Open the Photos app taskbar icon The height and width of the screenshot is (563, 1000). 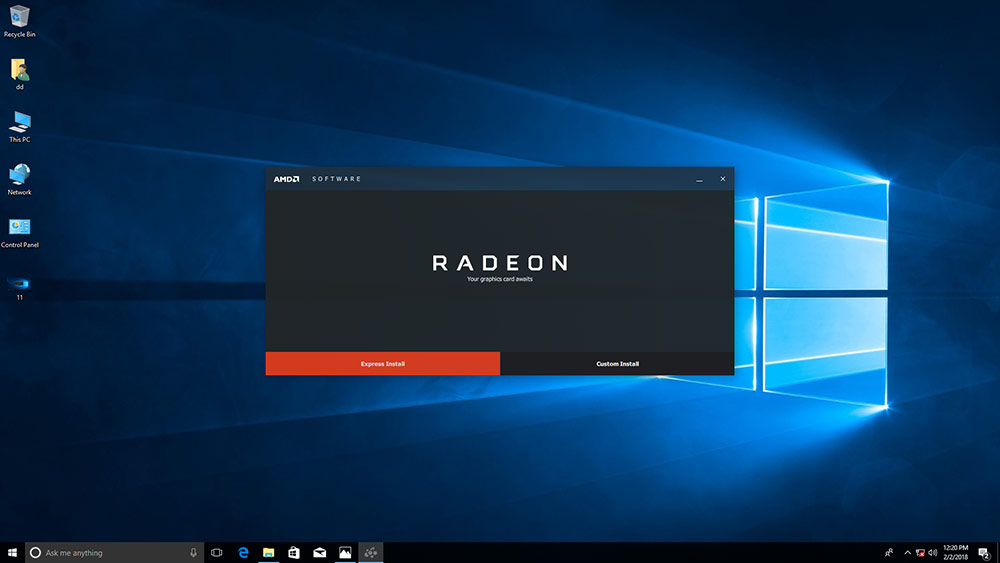(x=345, y=553)
